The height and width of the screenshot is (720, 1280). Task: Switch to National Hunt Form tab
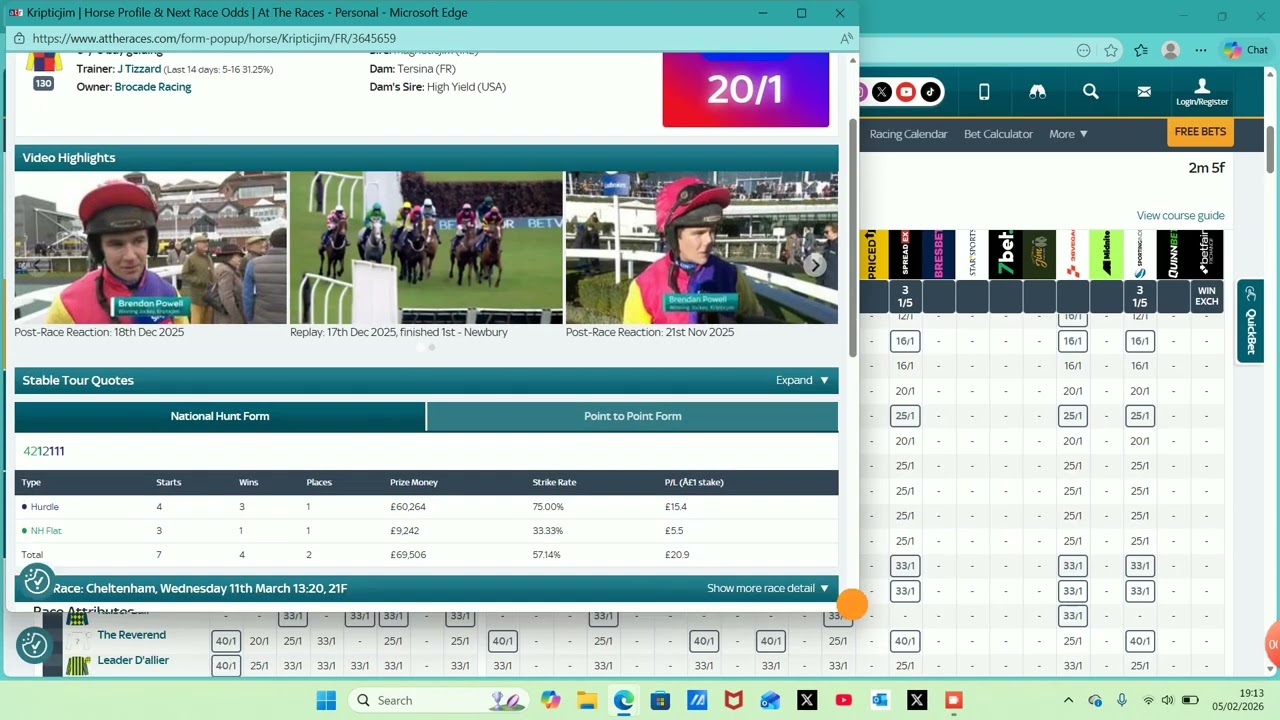click(x=220, y=416)
